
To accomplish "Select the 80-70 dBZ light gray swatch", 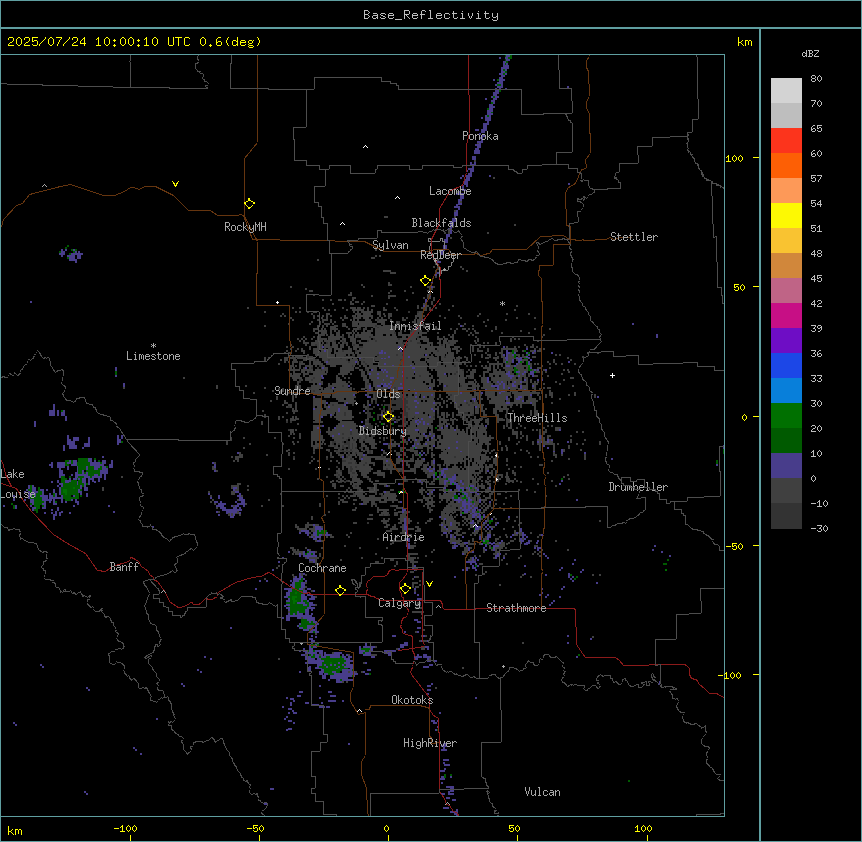I will point(786,91).
